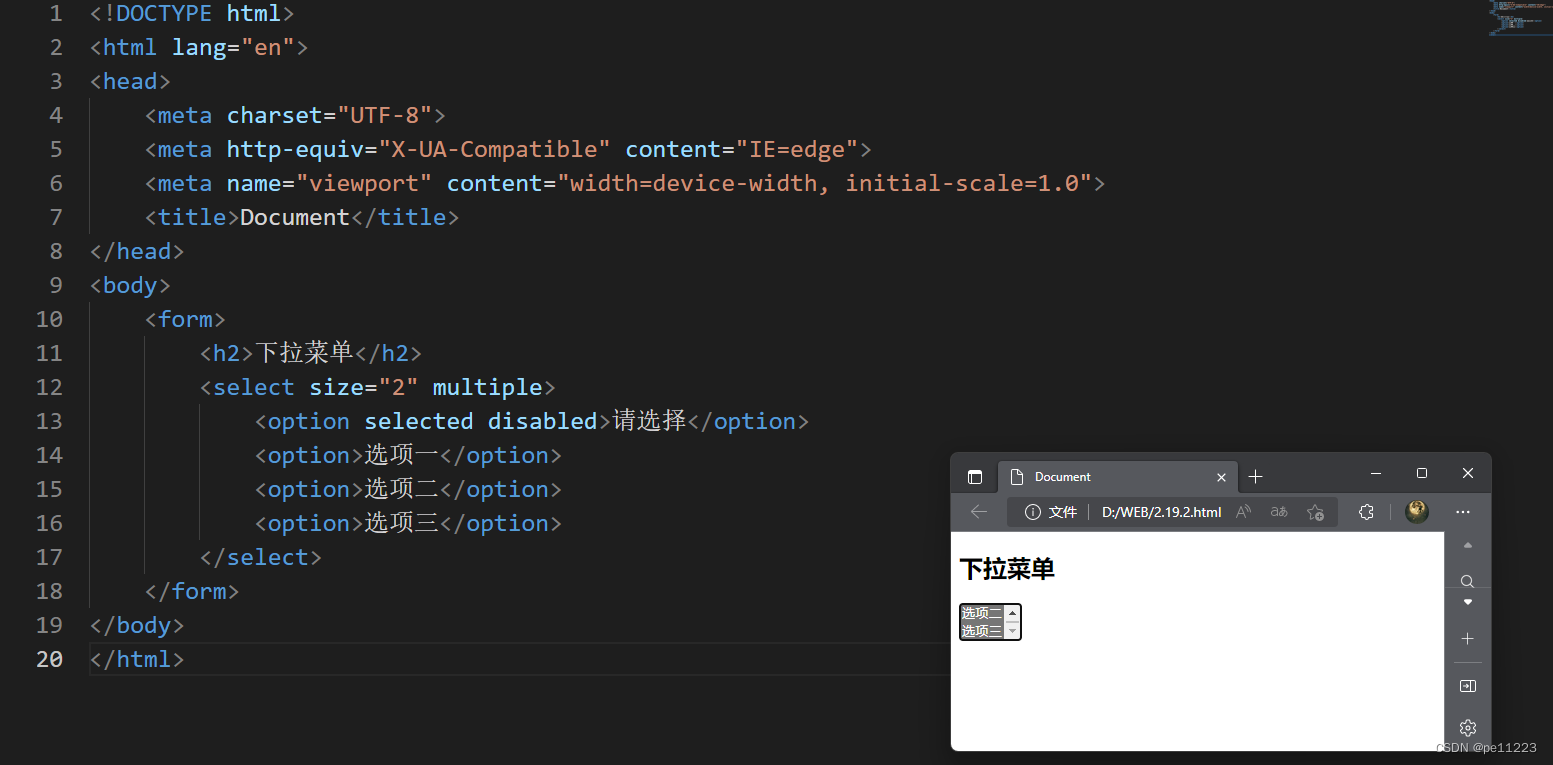This screenshot has width=1553, height=765.
Task: Open the Edge sidebar search icon
Action: pyautogui.click(x=1468, y=581)
